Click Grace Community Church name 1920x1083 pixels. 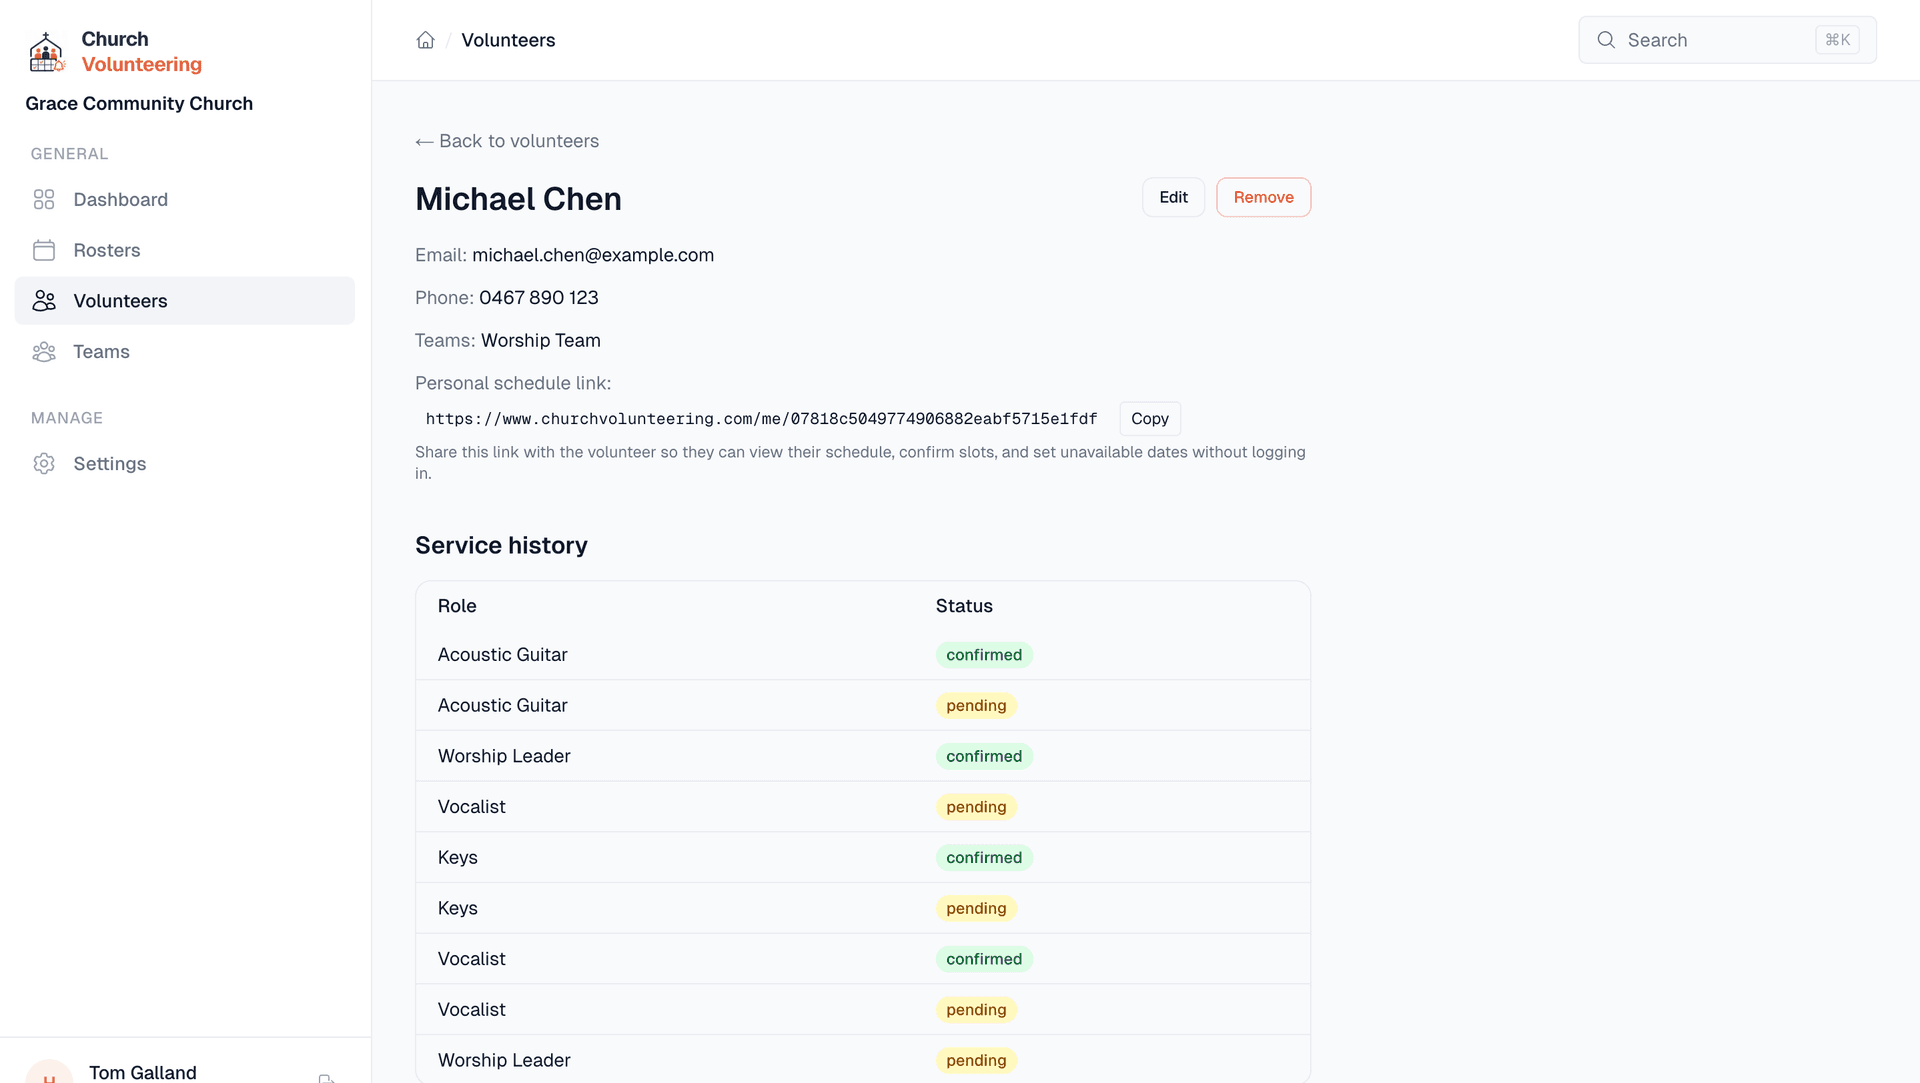tap(139, 104)
